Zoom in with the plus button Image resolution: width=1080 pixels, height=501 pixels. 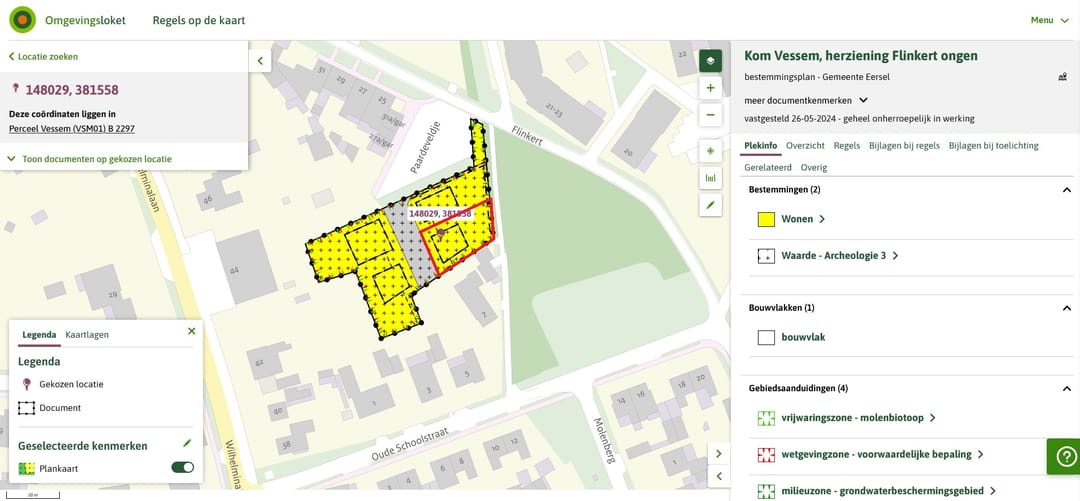710,88
